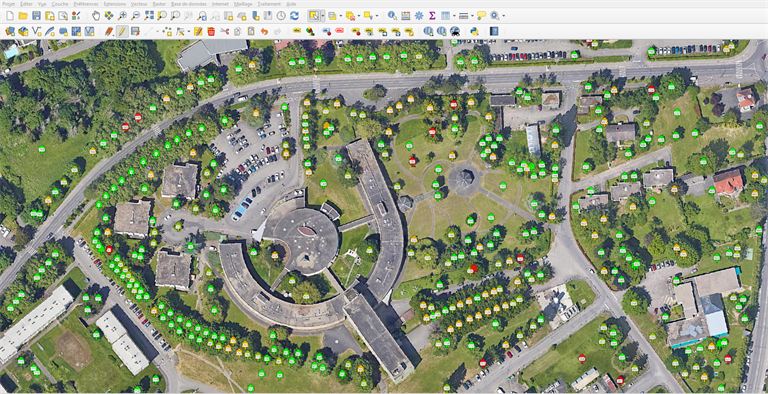Open the temporal controller clock icon
The height and width of the screenshot is (394, 768).
(281, 16)
